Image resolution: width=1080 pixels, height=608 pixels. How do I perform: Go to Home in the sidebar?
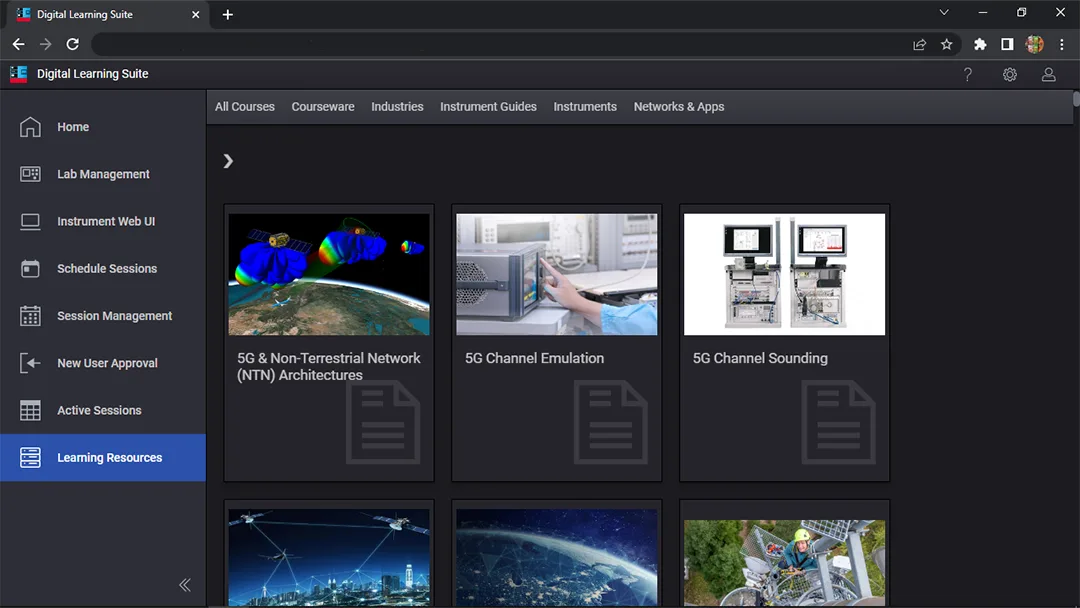[73, 127]
